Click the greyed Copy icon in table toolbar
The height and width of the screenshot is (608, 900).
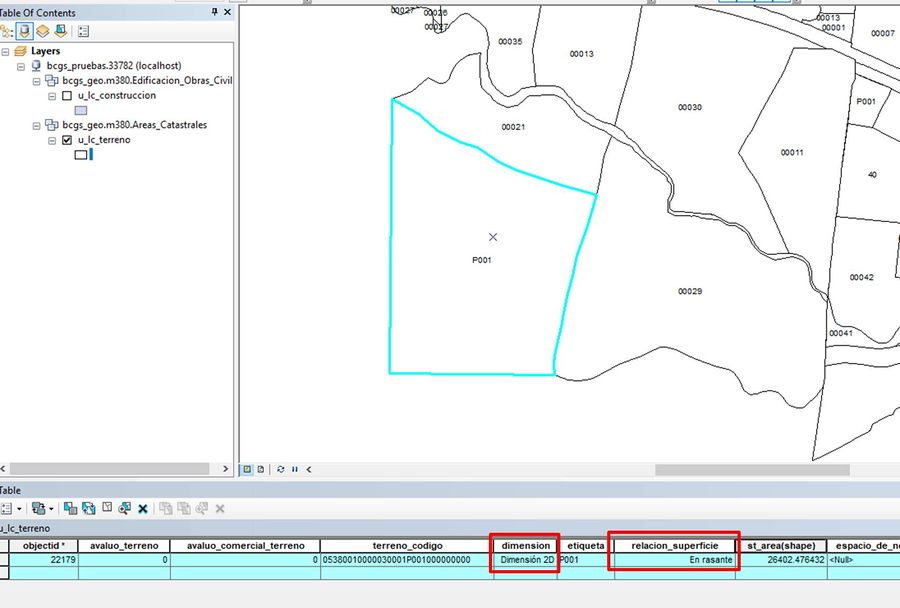tap(166, 508)
